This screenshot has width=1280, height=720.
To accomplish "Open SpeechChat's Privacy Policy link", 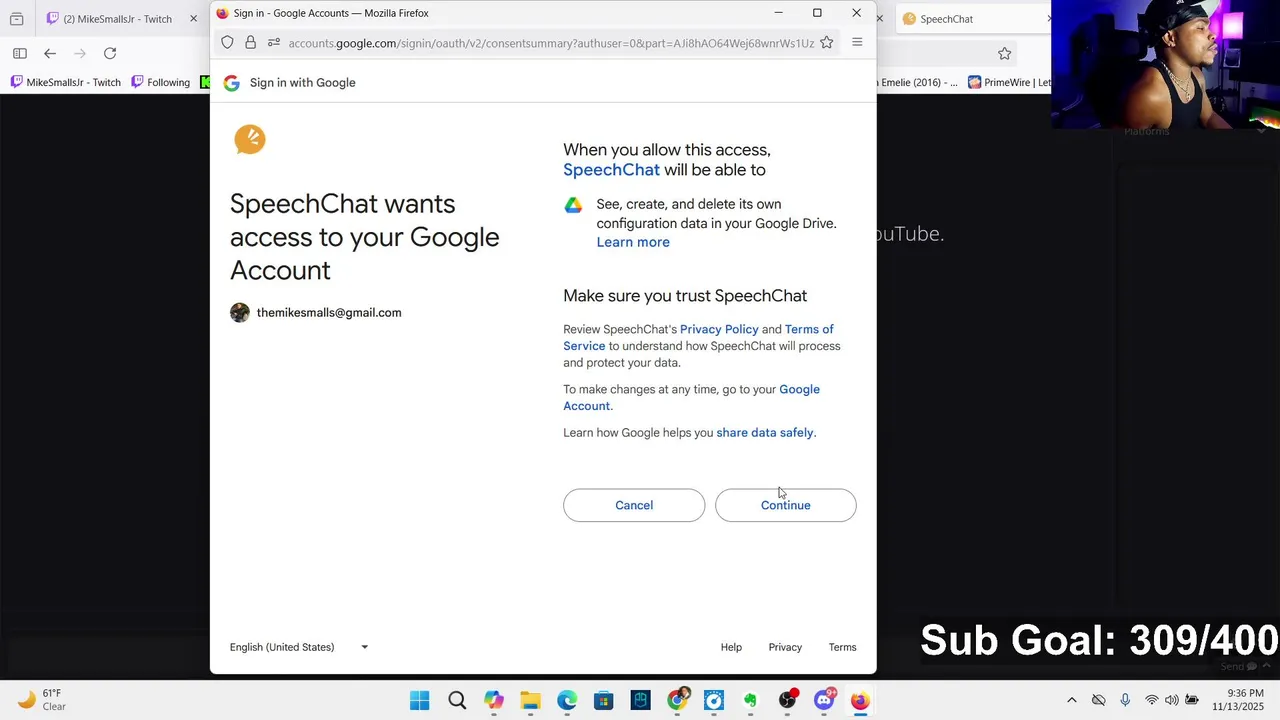I will [719, 329].
